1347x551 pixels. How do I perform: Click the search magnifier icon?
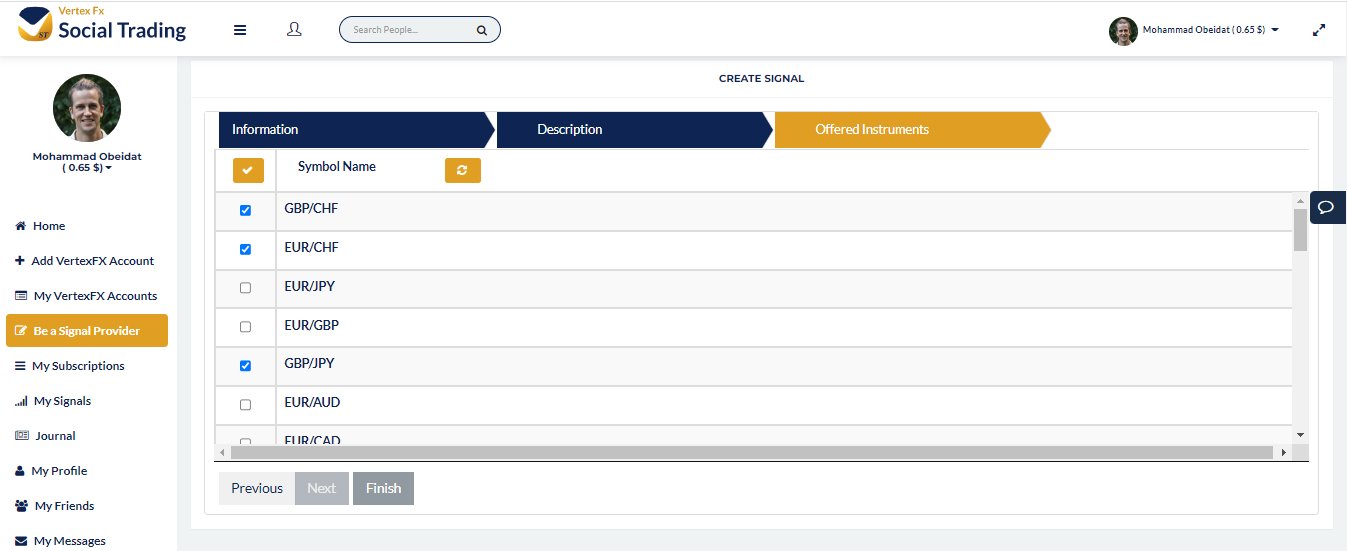click(482, 30)
